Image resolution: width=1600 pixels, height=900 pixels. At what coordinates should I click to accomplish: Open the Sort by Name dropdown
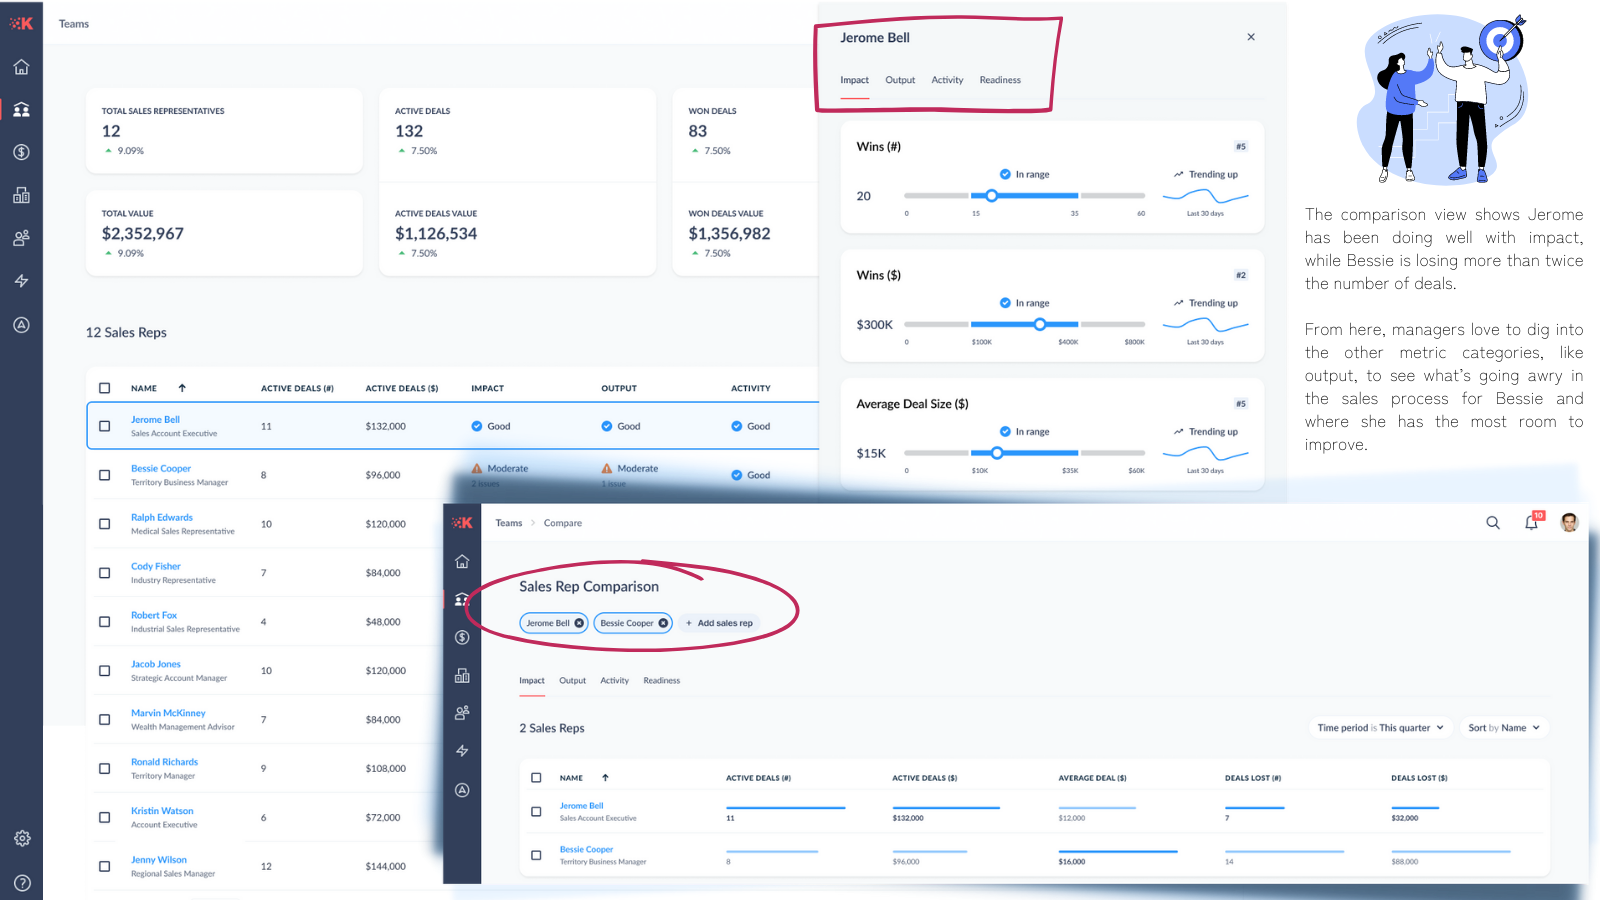(1503, 727)
